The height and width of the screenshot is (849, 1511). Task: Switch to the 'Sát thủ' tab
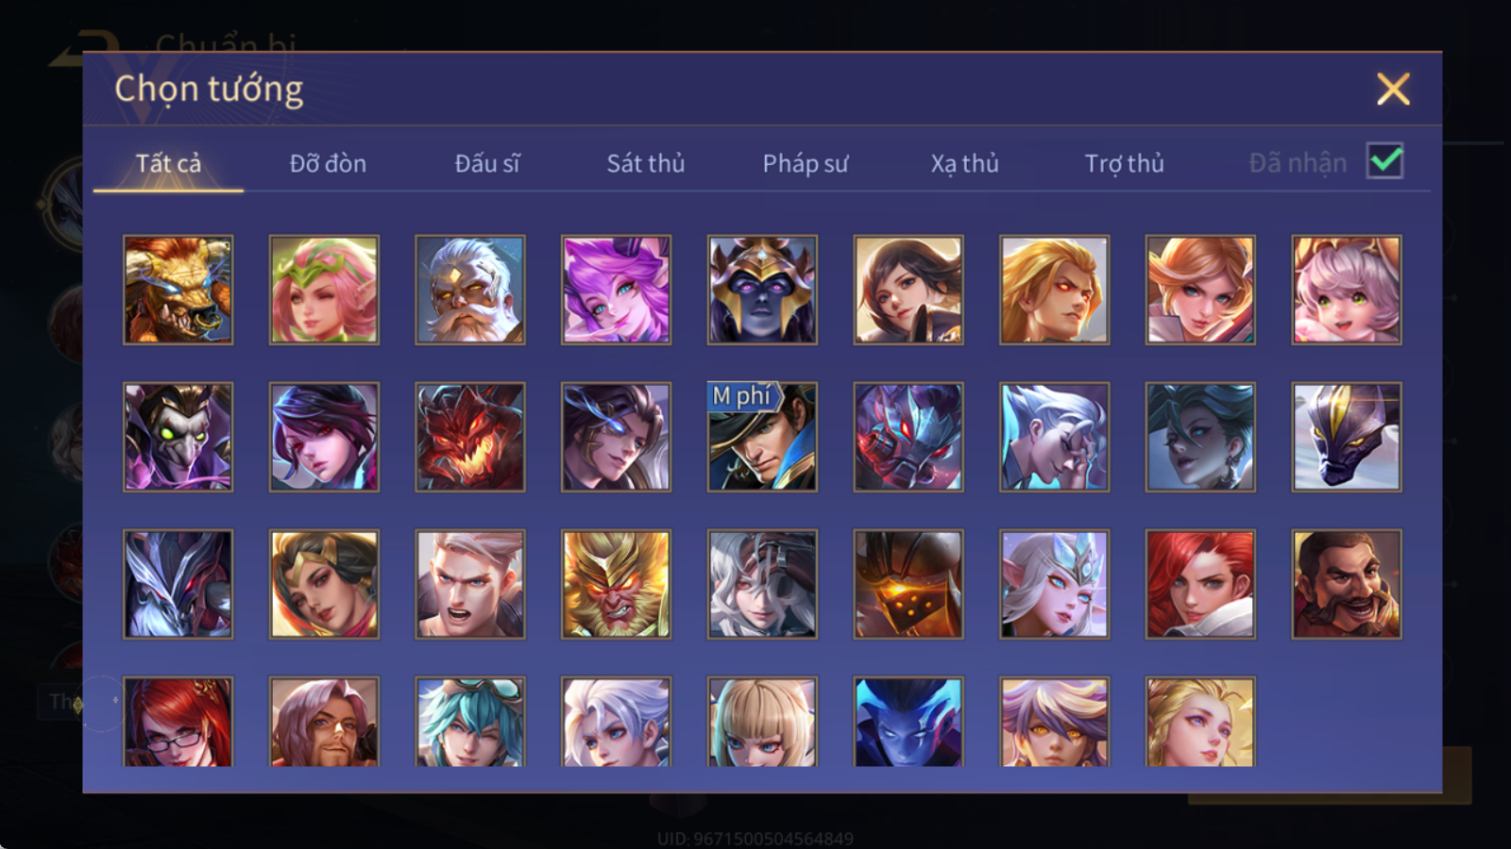(646, 163)
